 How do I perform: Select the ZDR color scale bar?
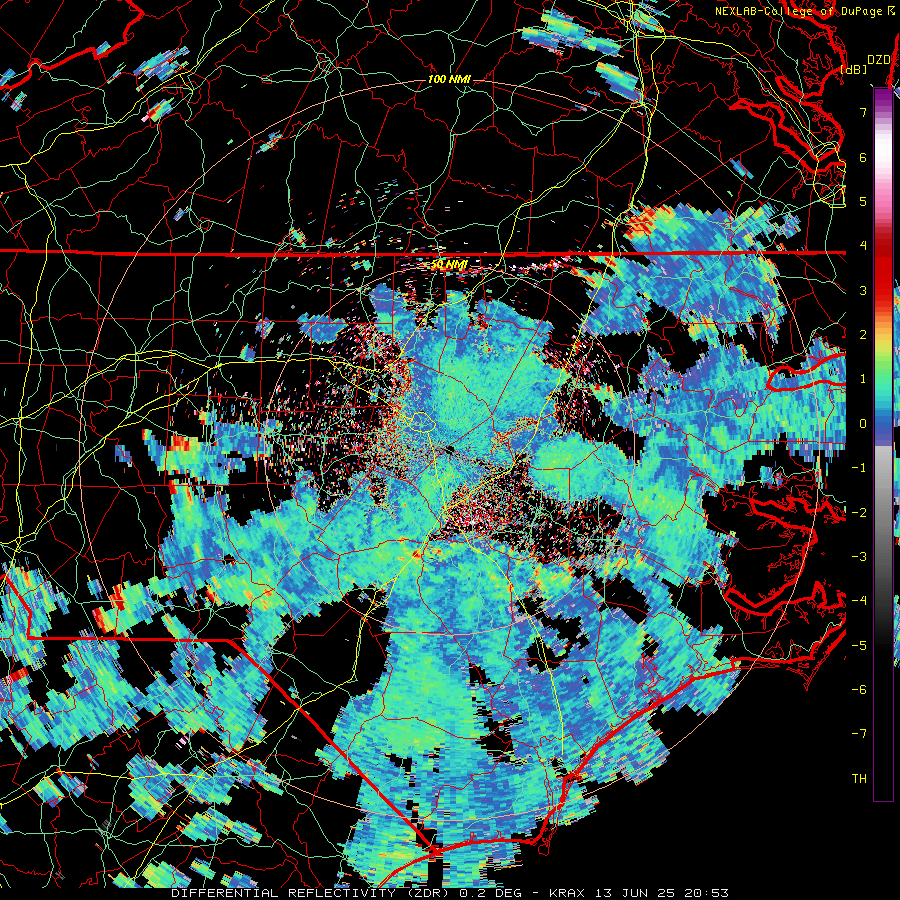pos(883,444)
